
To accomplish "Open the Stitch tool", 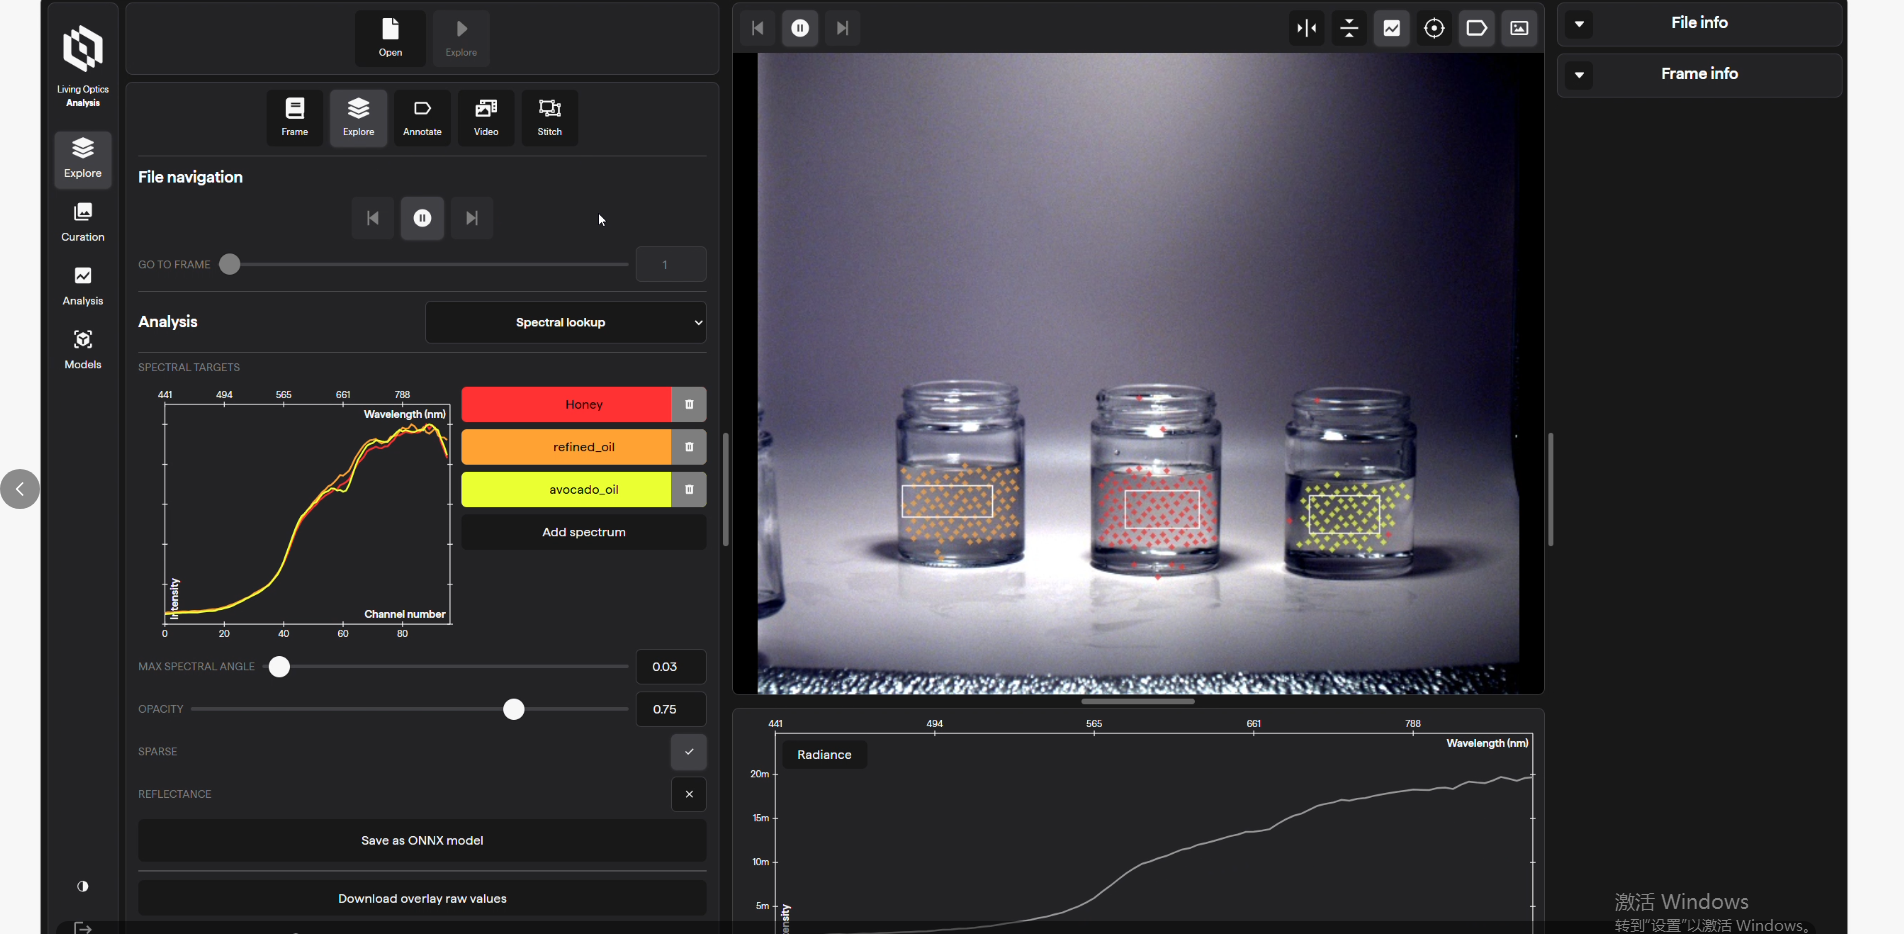I will click(549, 118).
